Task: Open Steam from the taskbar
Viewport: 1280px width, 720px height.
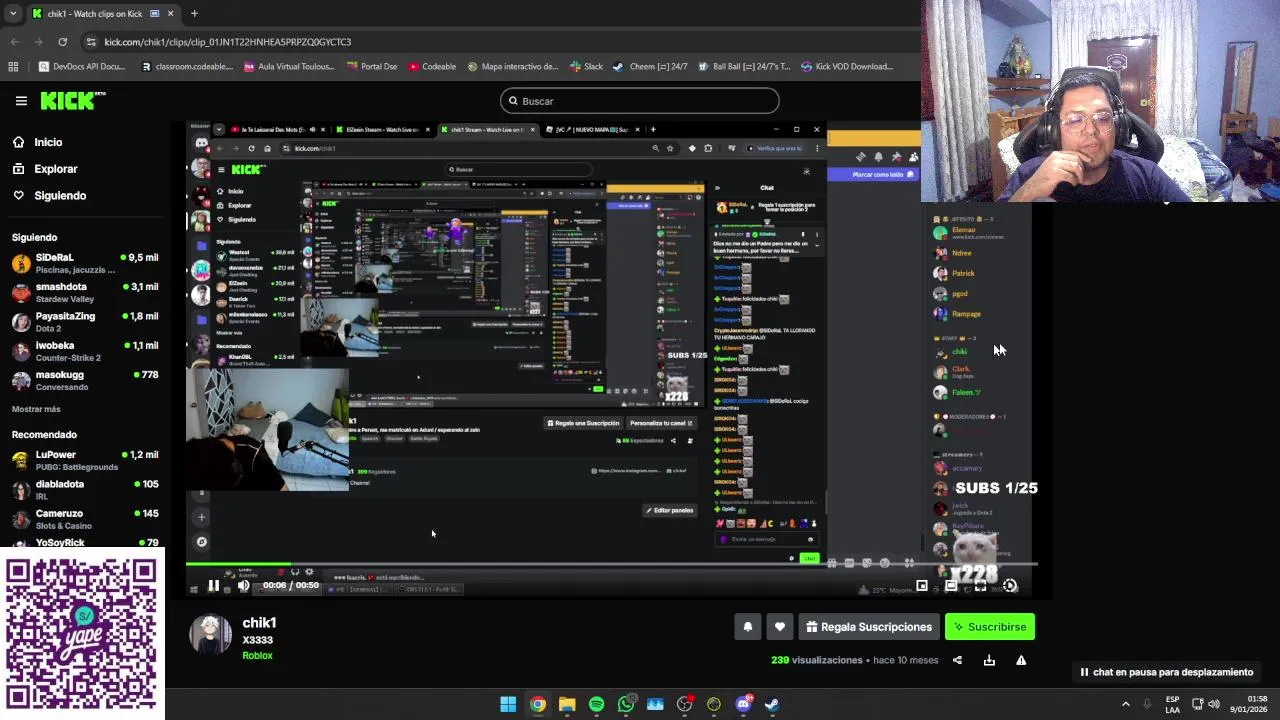Action: (x=772, y=704)
